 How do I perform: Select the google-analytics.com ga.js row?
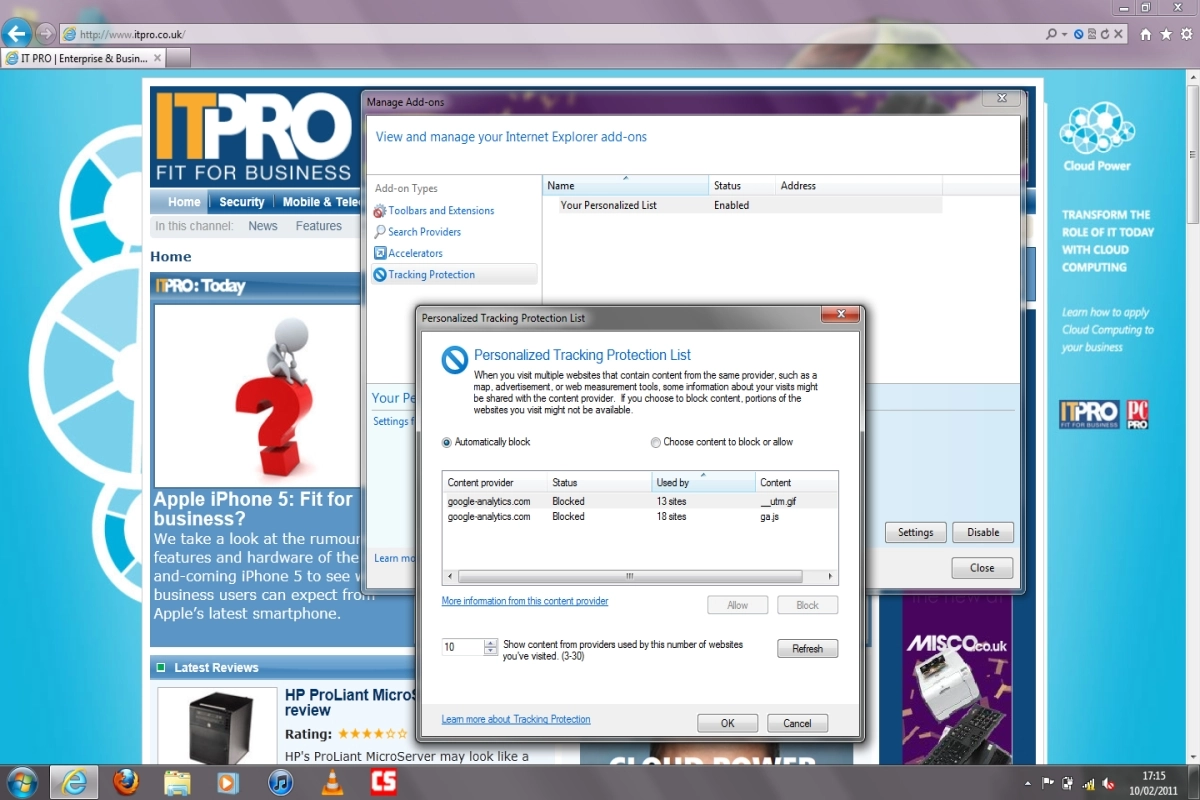(640, 517)
